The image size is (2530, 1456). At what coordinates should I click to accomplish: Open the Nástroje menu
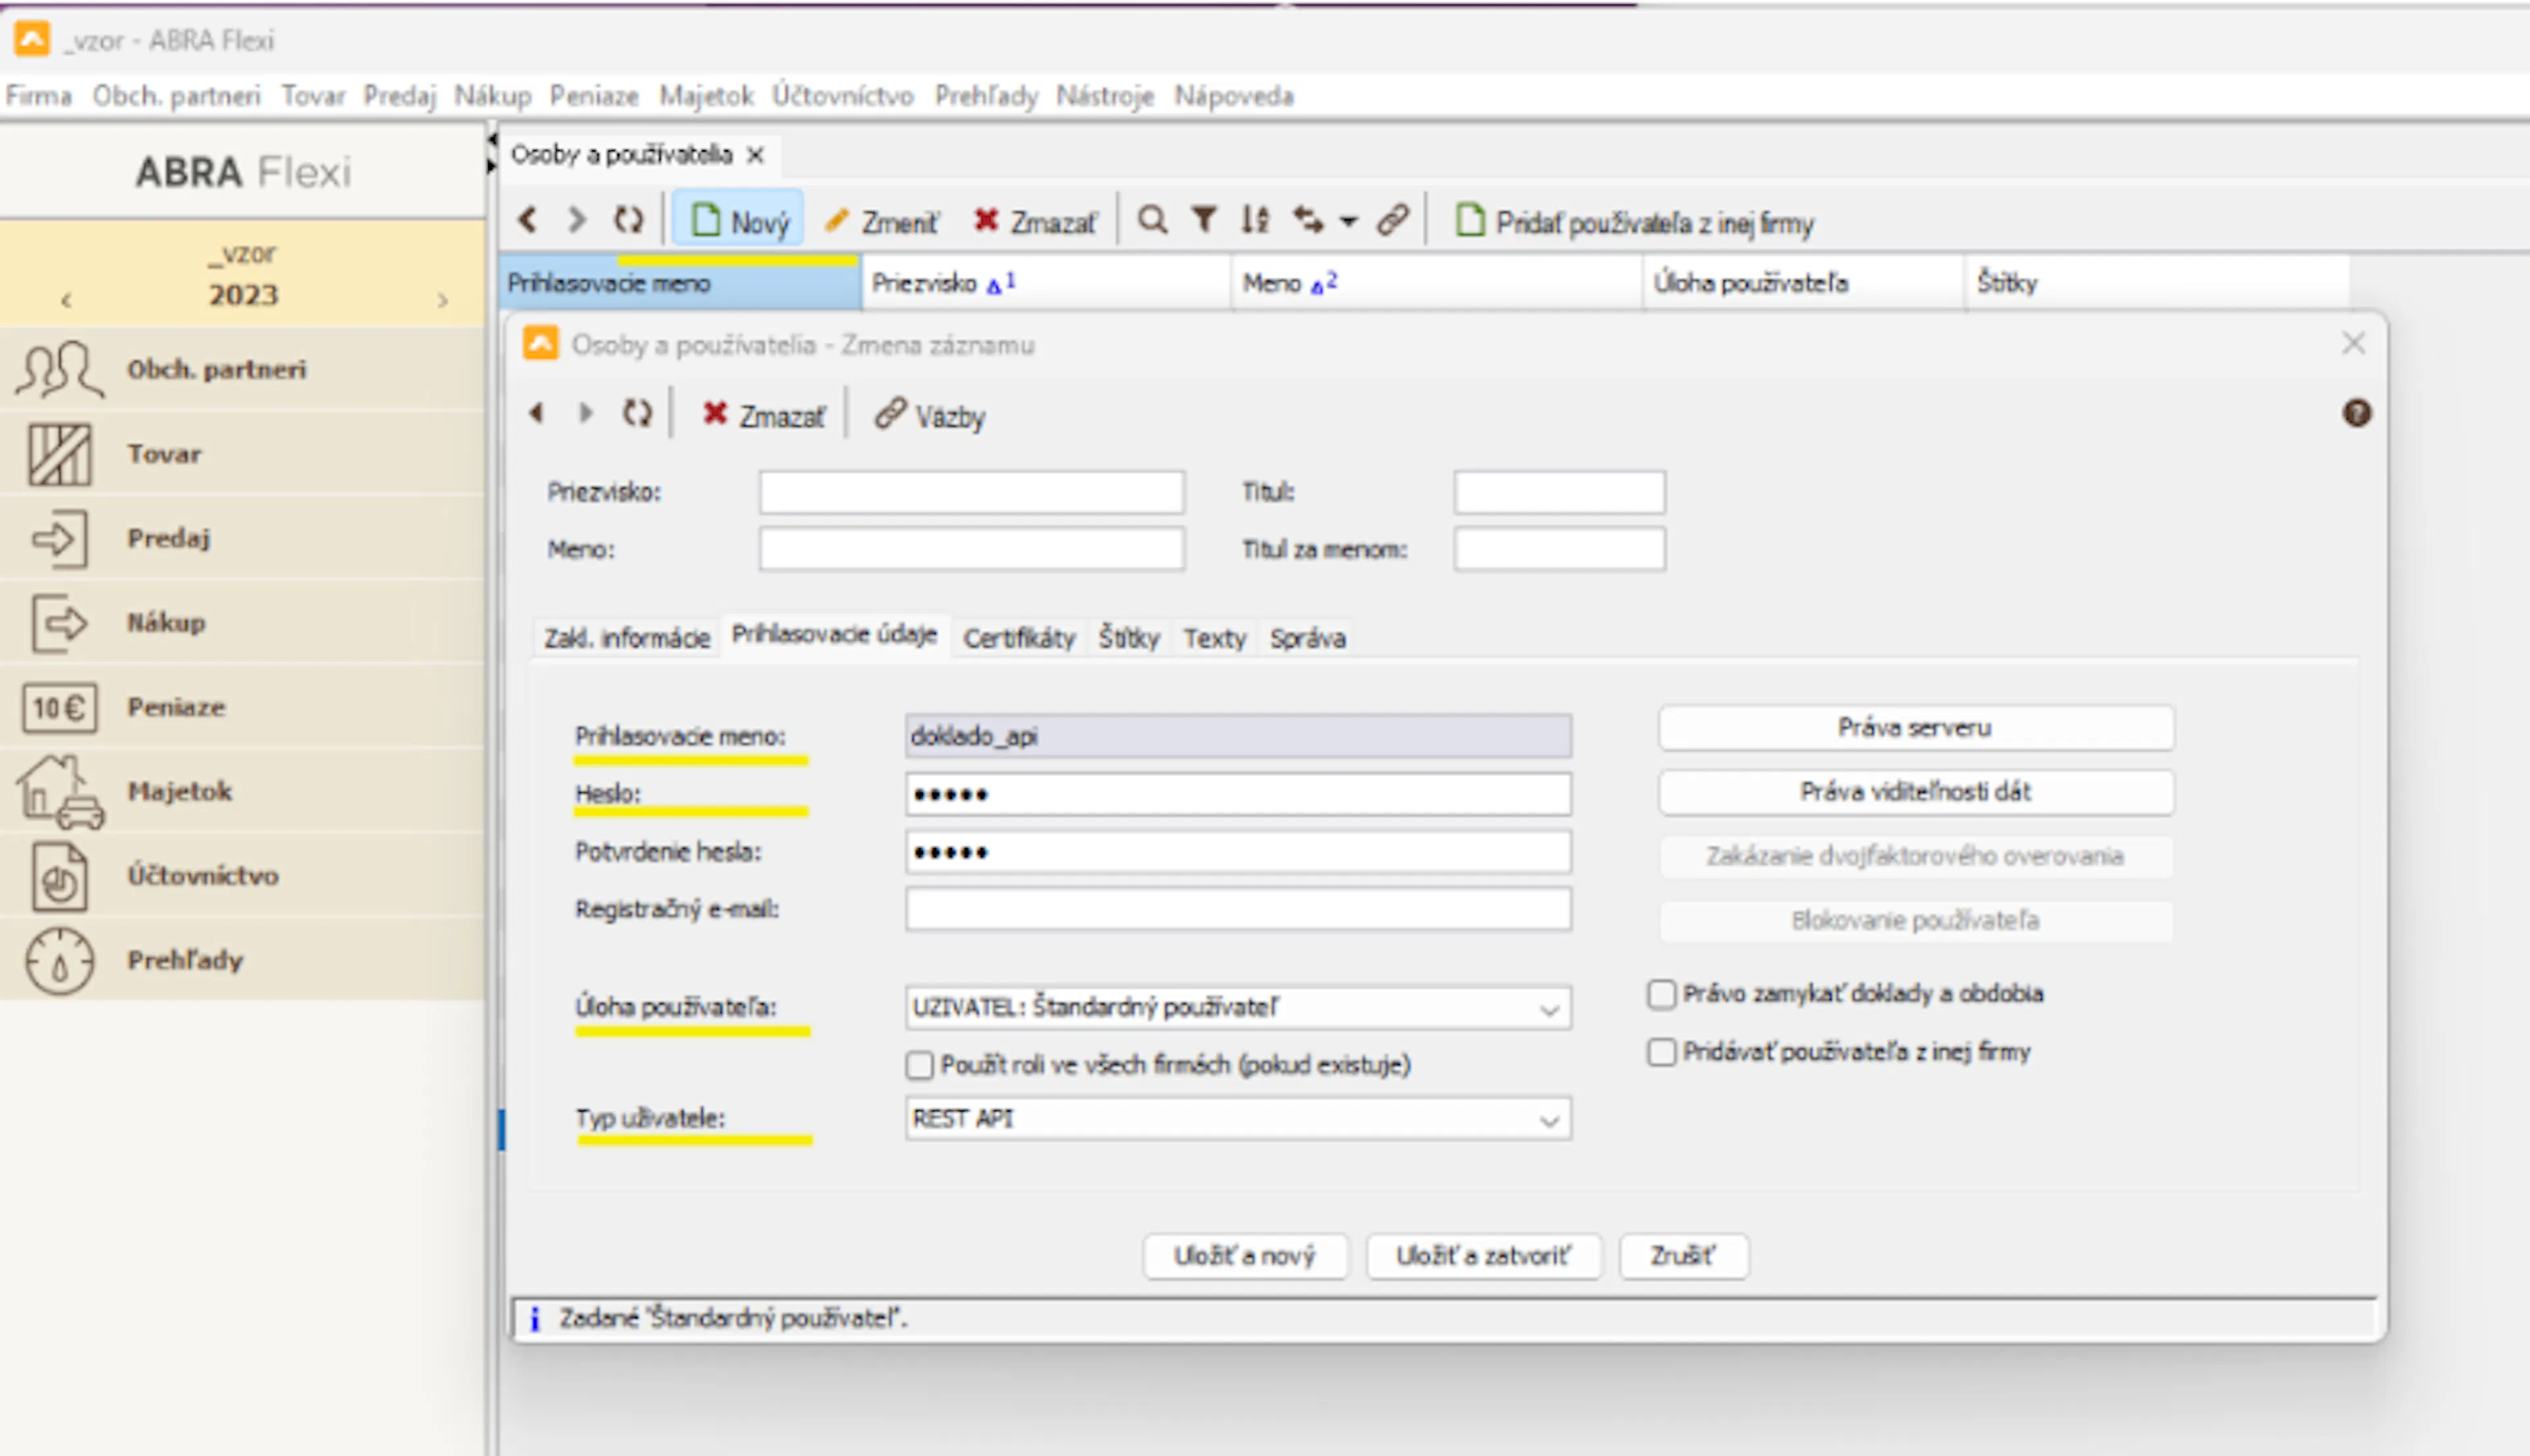click(1105, 96)
